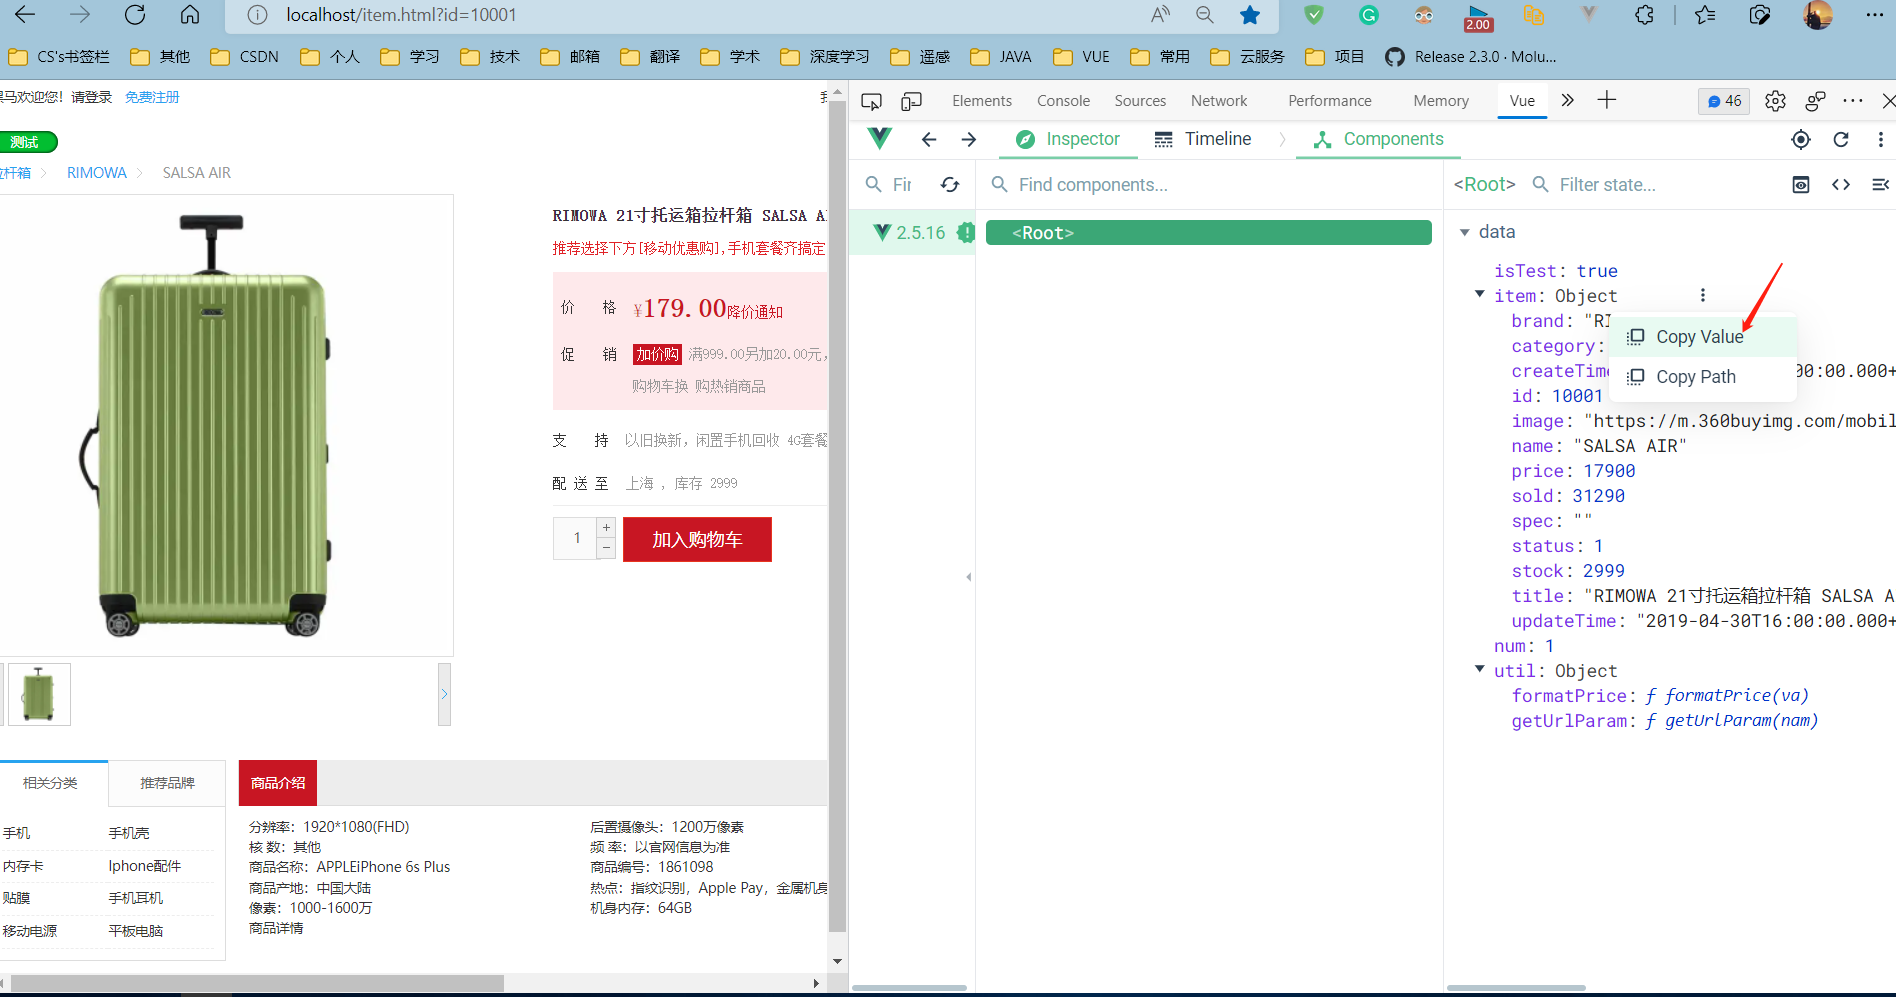Increase quantity with plus stepper

click(606, 527)
